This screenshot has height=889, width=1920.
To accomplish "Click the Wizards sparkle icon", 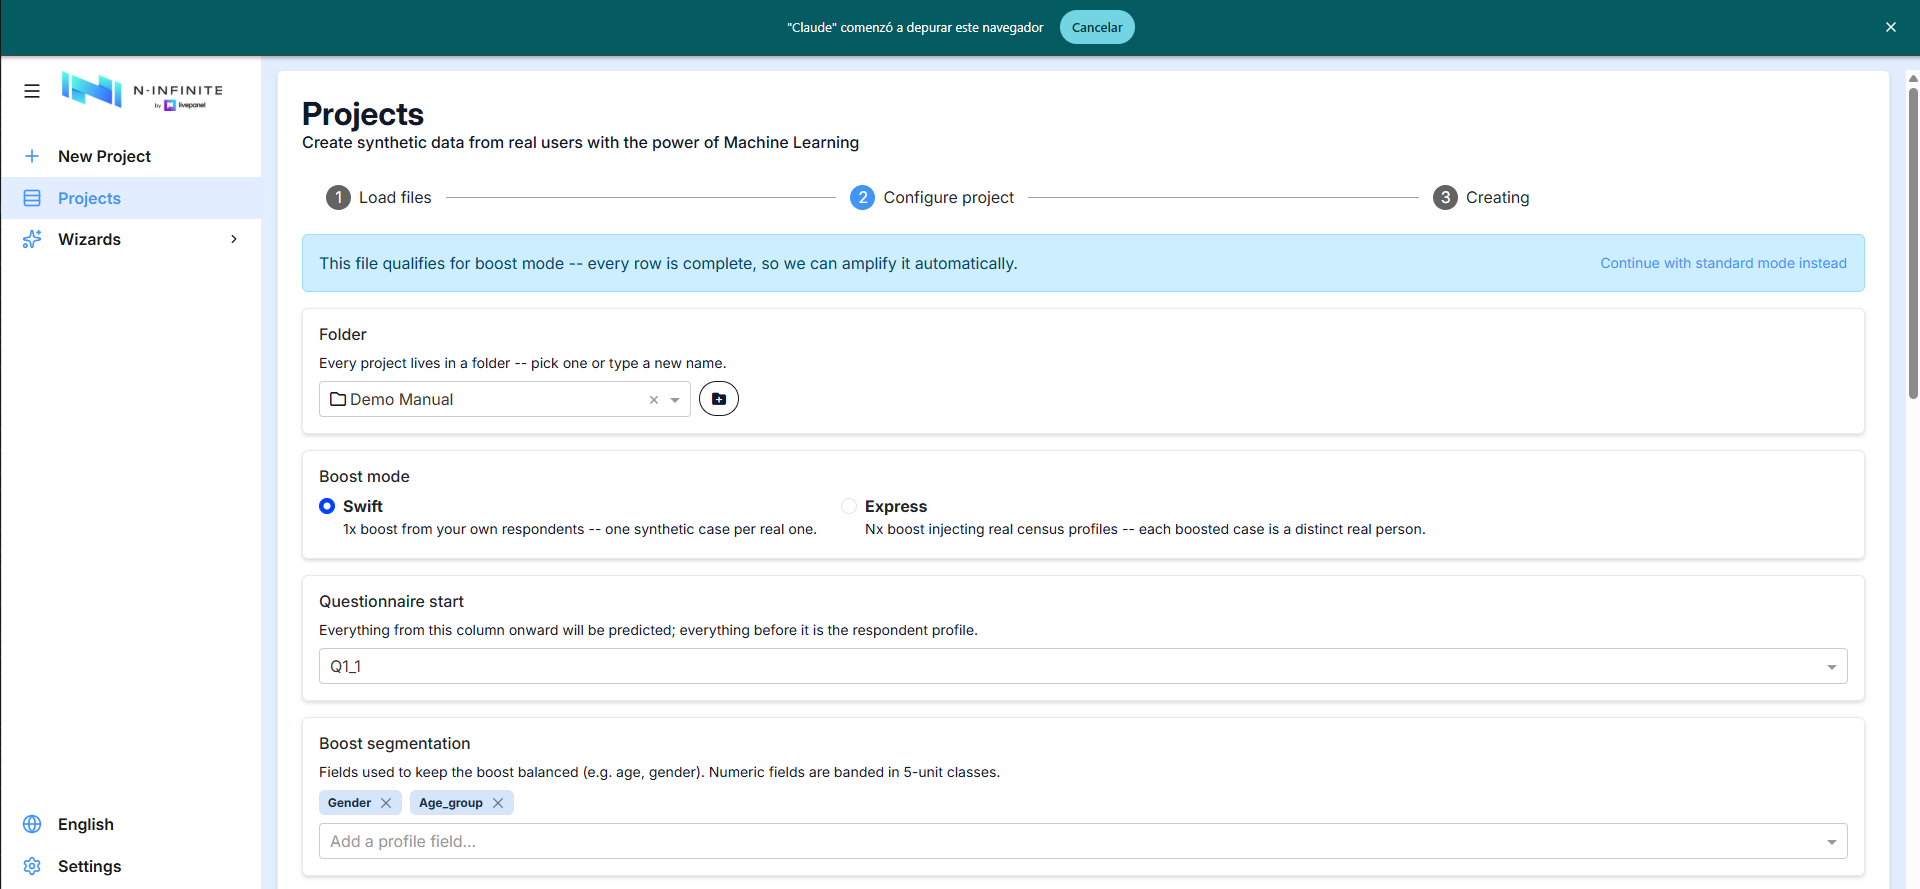I will pyautogui.click(x=32, y=239).
